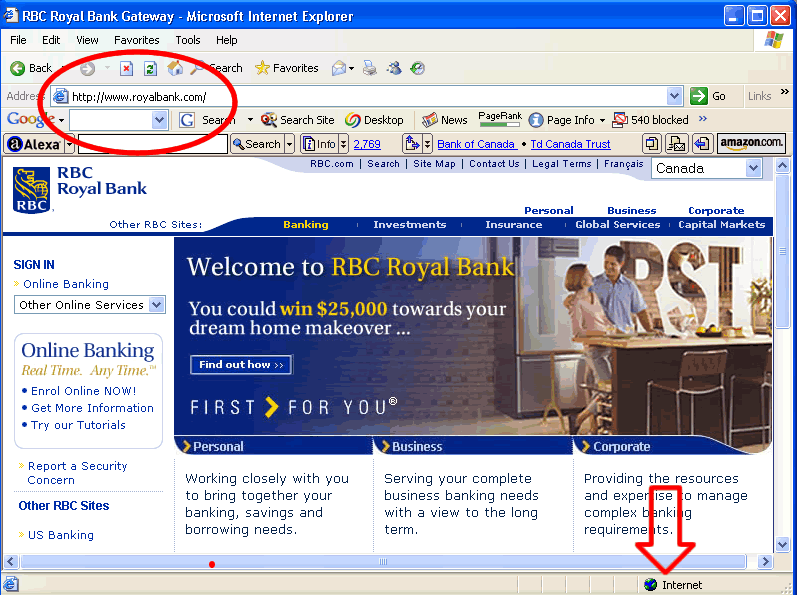Open the Tools menu
The image size is (797, 595).
[x=188, y=40]
